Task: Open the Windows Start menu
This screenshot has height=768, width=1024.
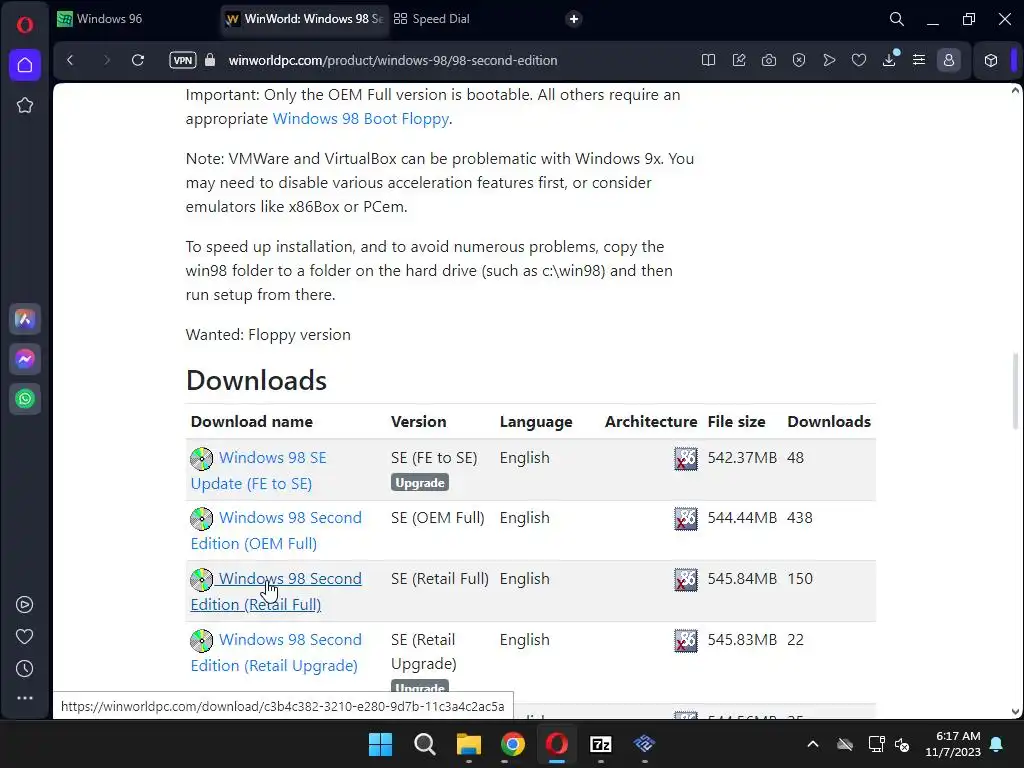Action: [x=381, y=744]
